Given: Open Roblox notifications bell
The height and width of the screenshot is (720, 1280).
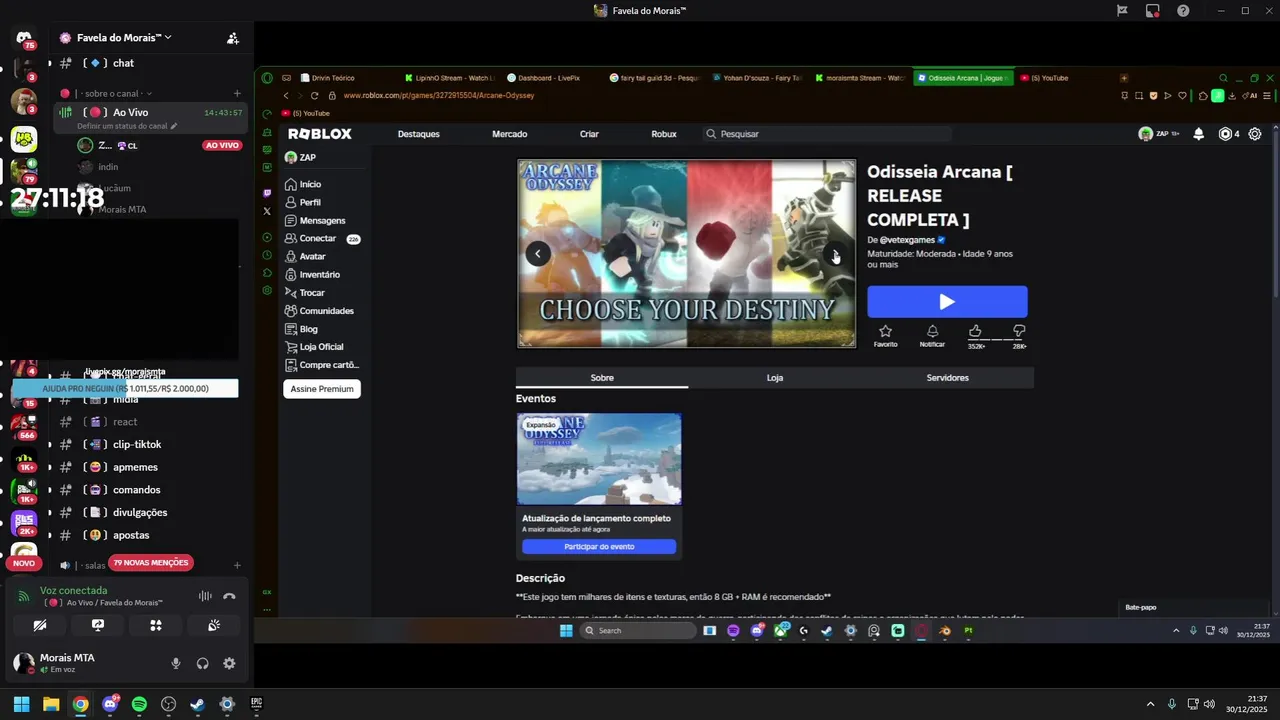Looking at the screenshot, I should click(1198, 134).
